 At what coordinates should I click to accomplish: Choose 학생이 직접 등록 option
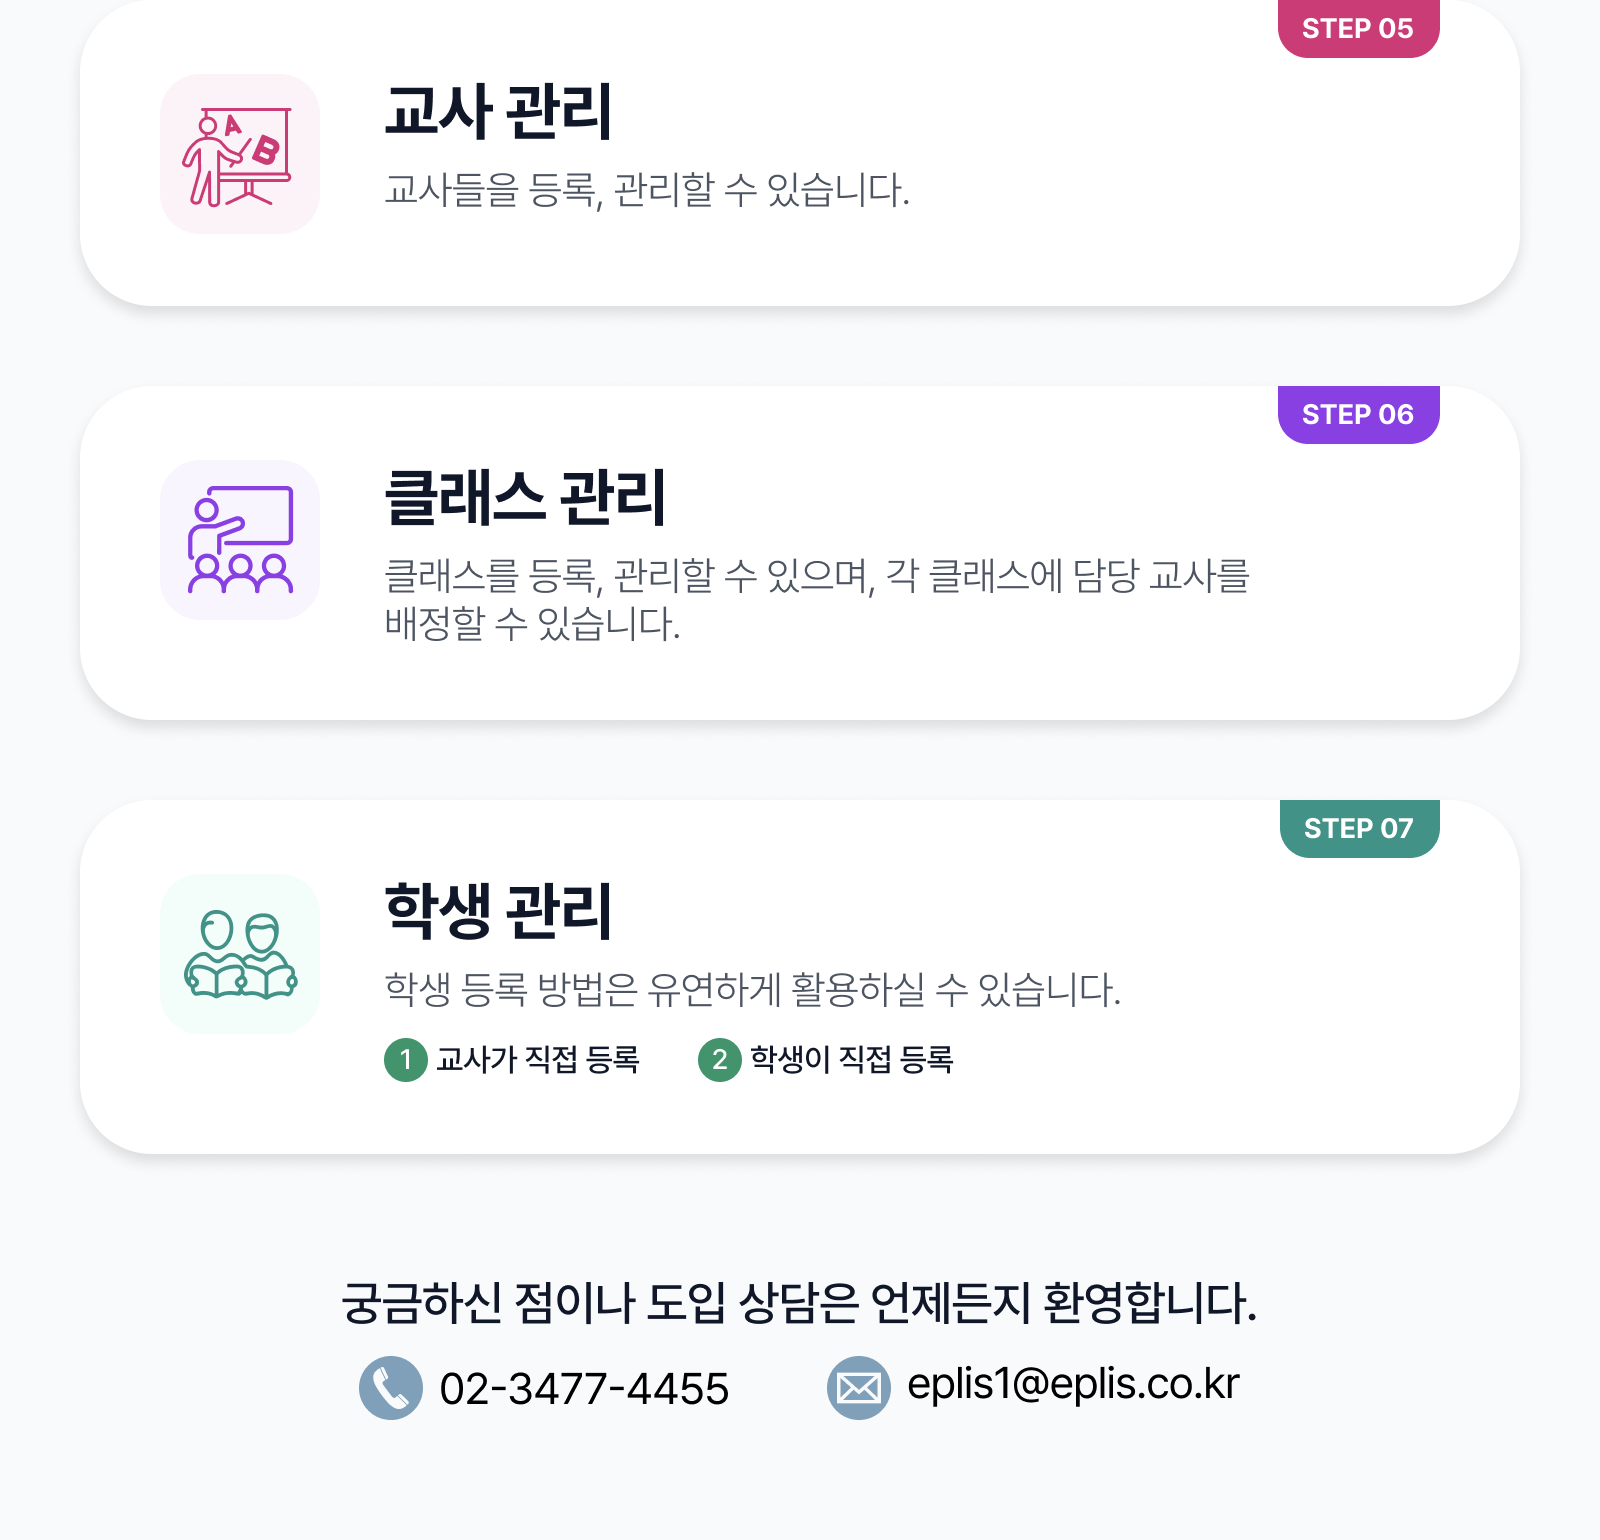coord(852,1060)
